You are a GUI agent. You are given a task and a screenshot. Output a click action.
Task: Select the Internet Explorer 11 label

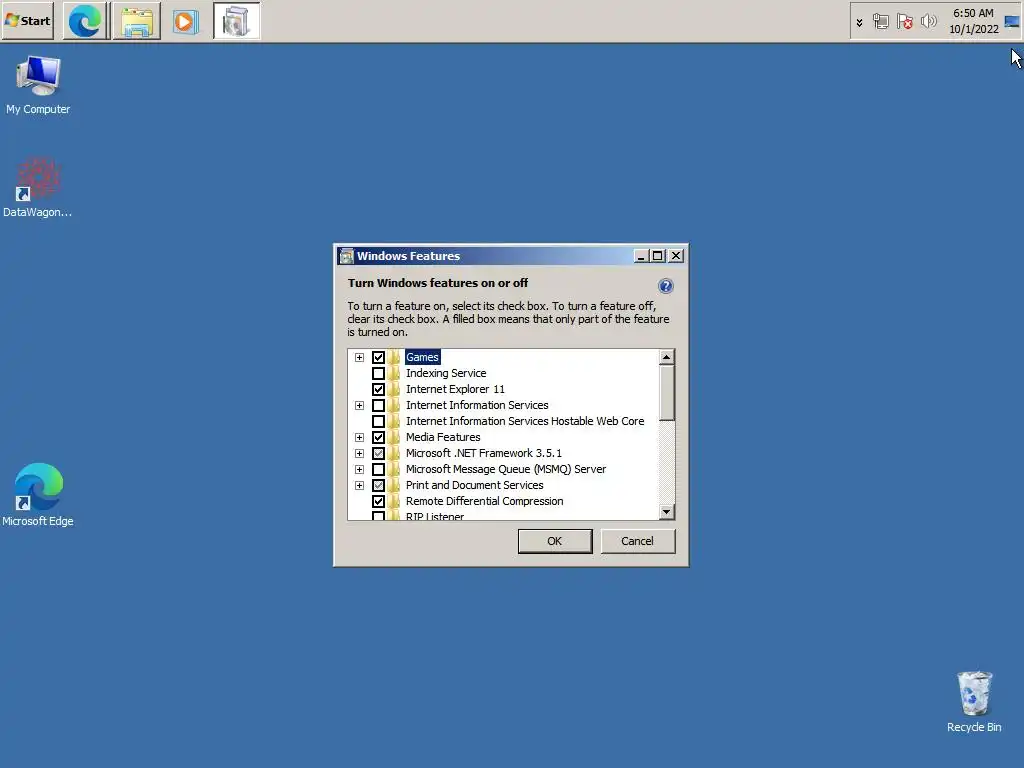455,389
